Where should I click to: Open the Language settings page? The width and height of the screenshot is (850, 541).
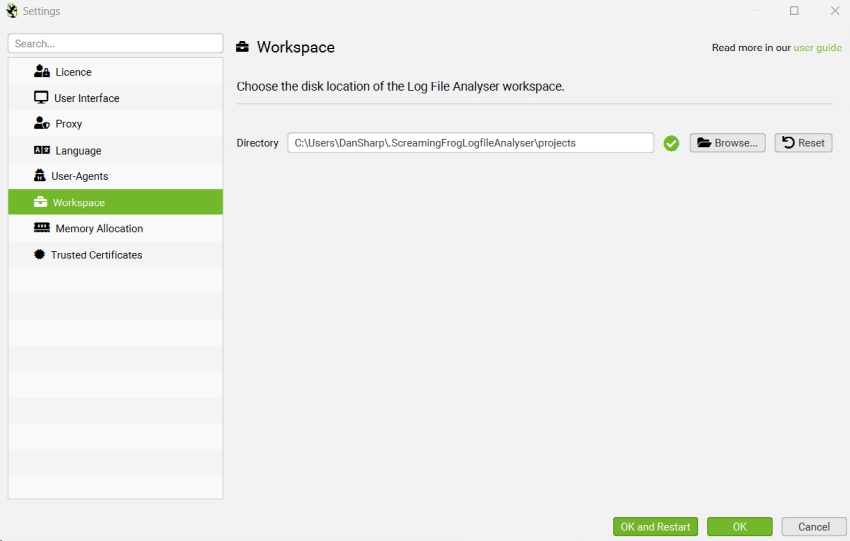[115, 150]
